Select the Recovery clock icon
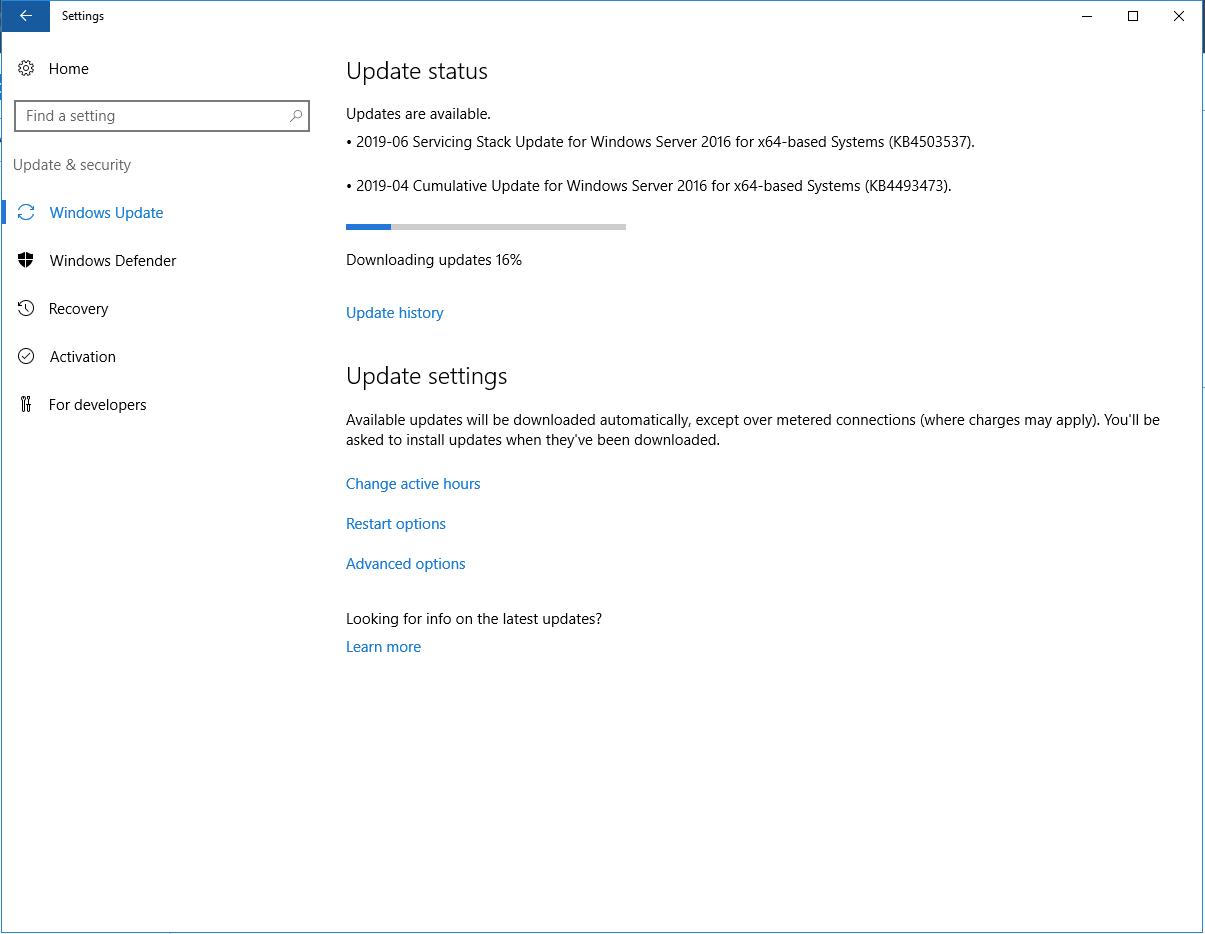This screenshot has width=1205, height=934. pyautogui.click(x=27, y=309)
